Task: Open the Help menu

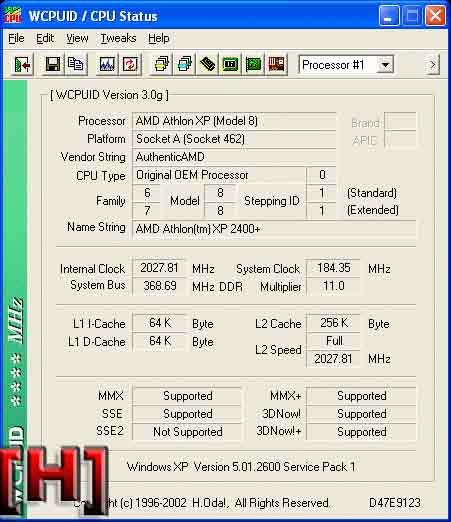Action: pyautogui.click(x=159, y=38)
